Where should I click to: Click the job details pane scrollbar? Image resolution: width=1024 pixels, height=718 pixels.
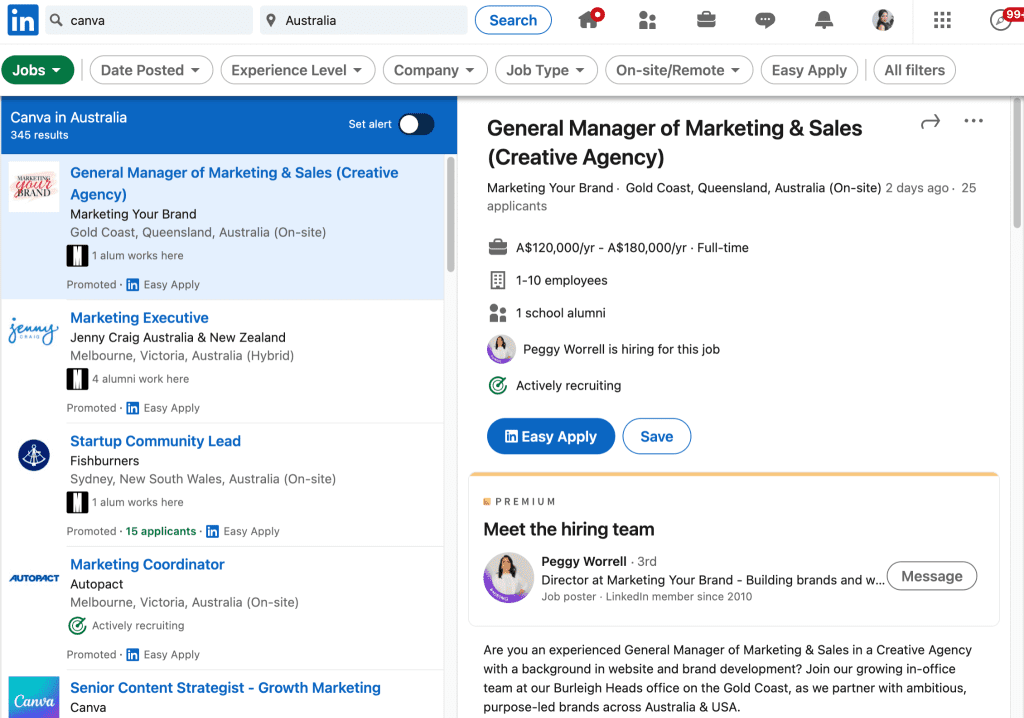pos(1017,163)
